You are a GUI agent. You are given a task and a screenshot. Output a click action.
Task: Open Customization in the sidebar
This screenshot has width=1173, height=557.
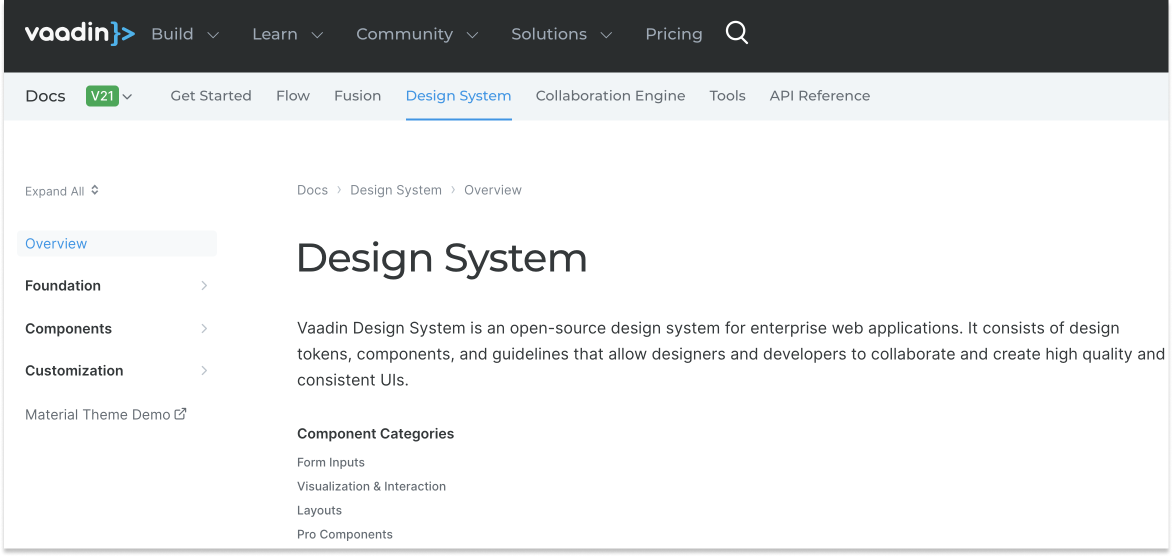click(74, 371)
